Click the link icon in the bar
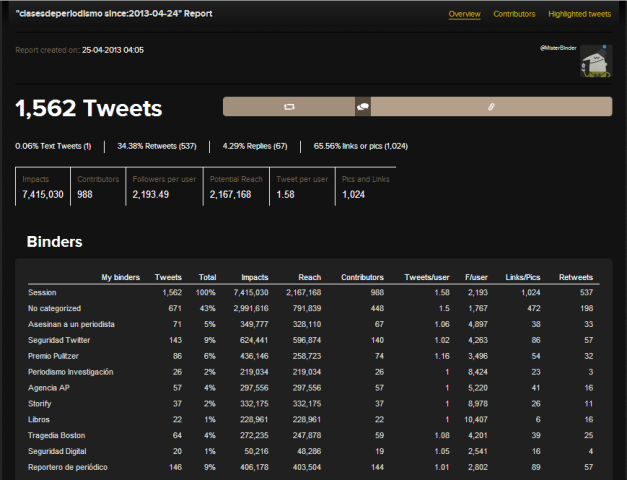 coord(491,106)
